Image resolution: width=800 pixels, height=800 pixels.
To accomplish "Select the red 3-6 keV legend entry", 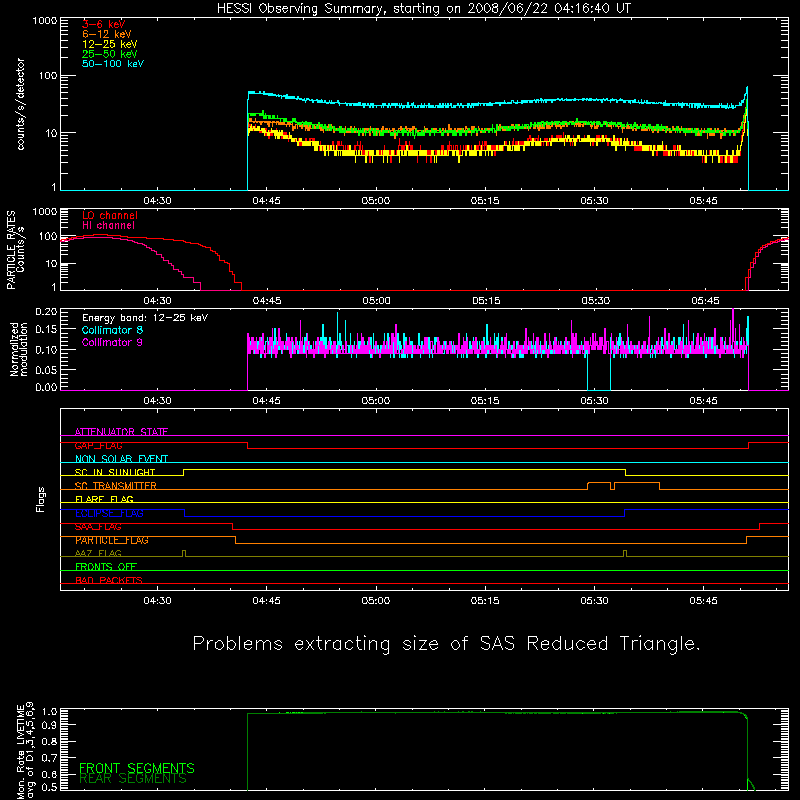I will pos(104,24).
